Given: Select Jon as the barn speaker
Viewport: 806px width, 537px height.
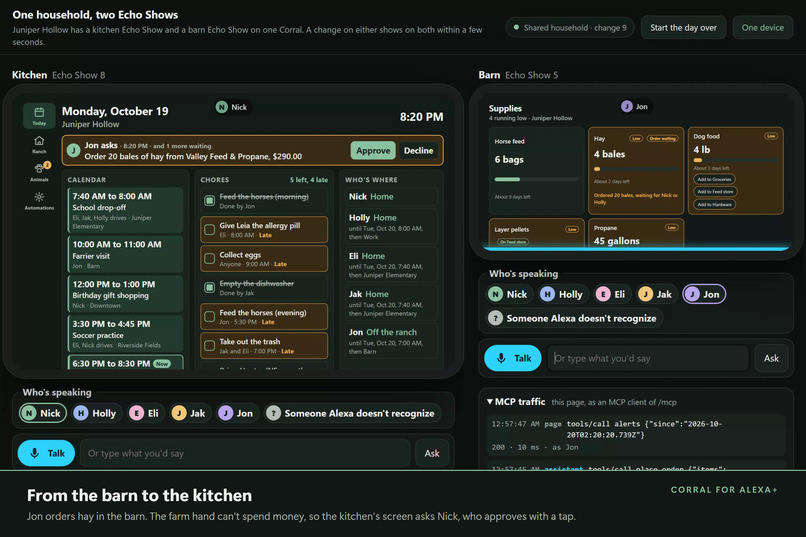Looking at the screenshot, I should [704, 294].
